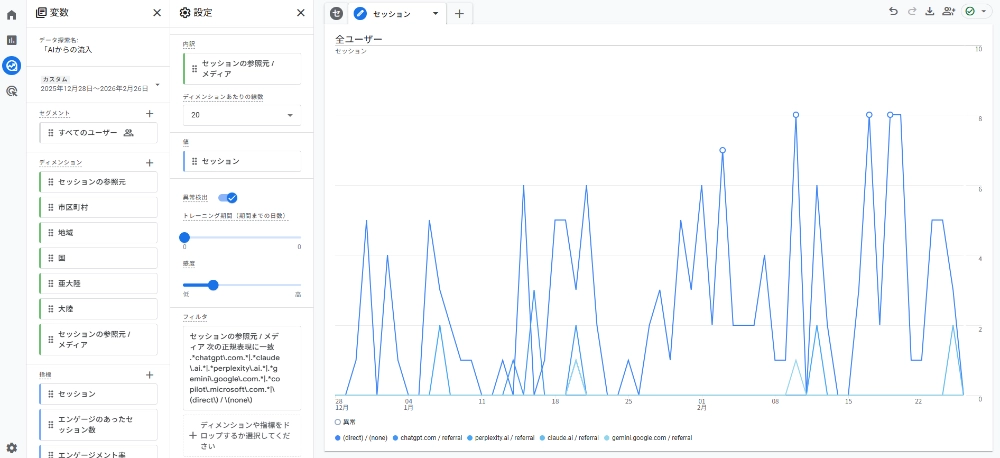The height and width of the screenshot is (458, 1000).
Task: Add a new tab with plus button
Action: click(x=459, y=14)
